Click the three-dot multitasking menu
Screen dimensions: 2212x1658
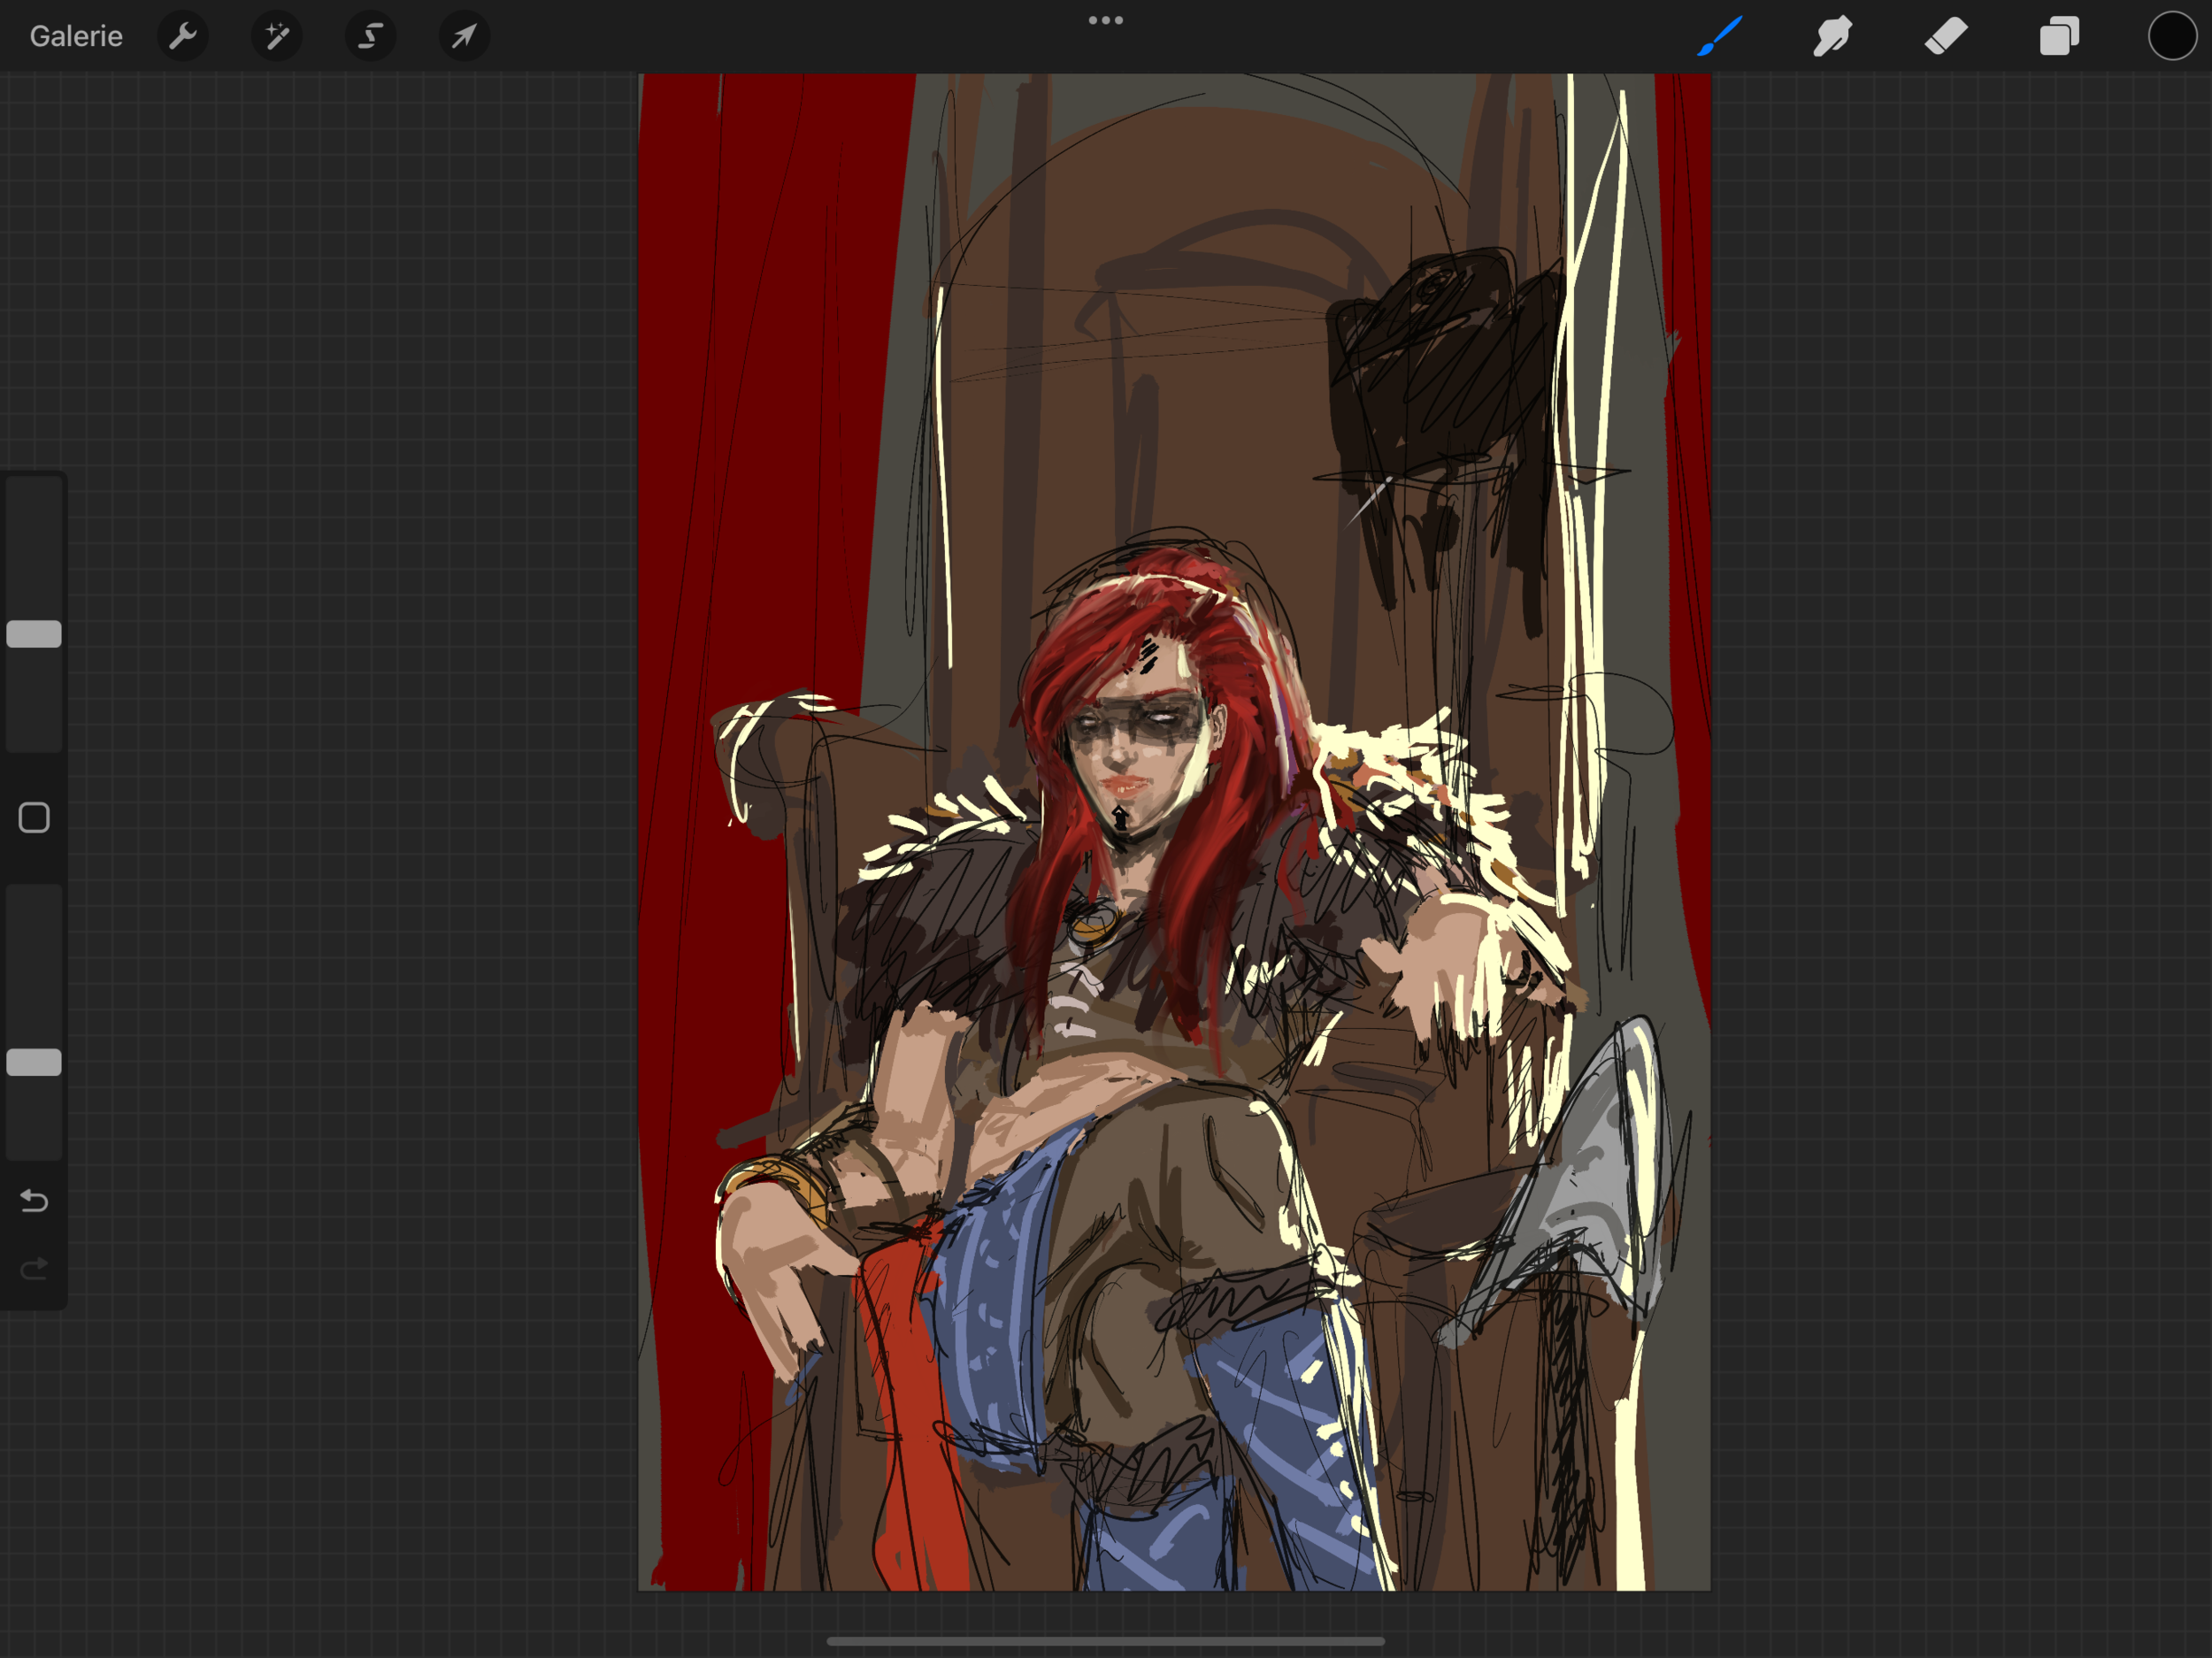[x=1105, y=20]
